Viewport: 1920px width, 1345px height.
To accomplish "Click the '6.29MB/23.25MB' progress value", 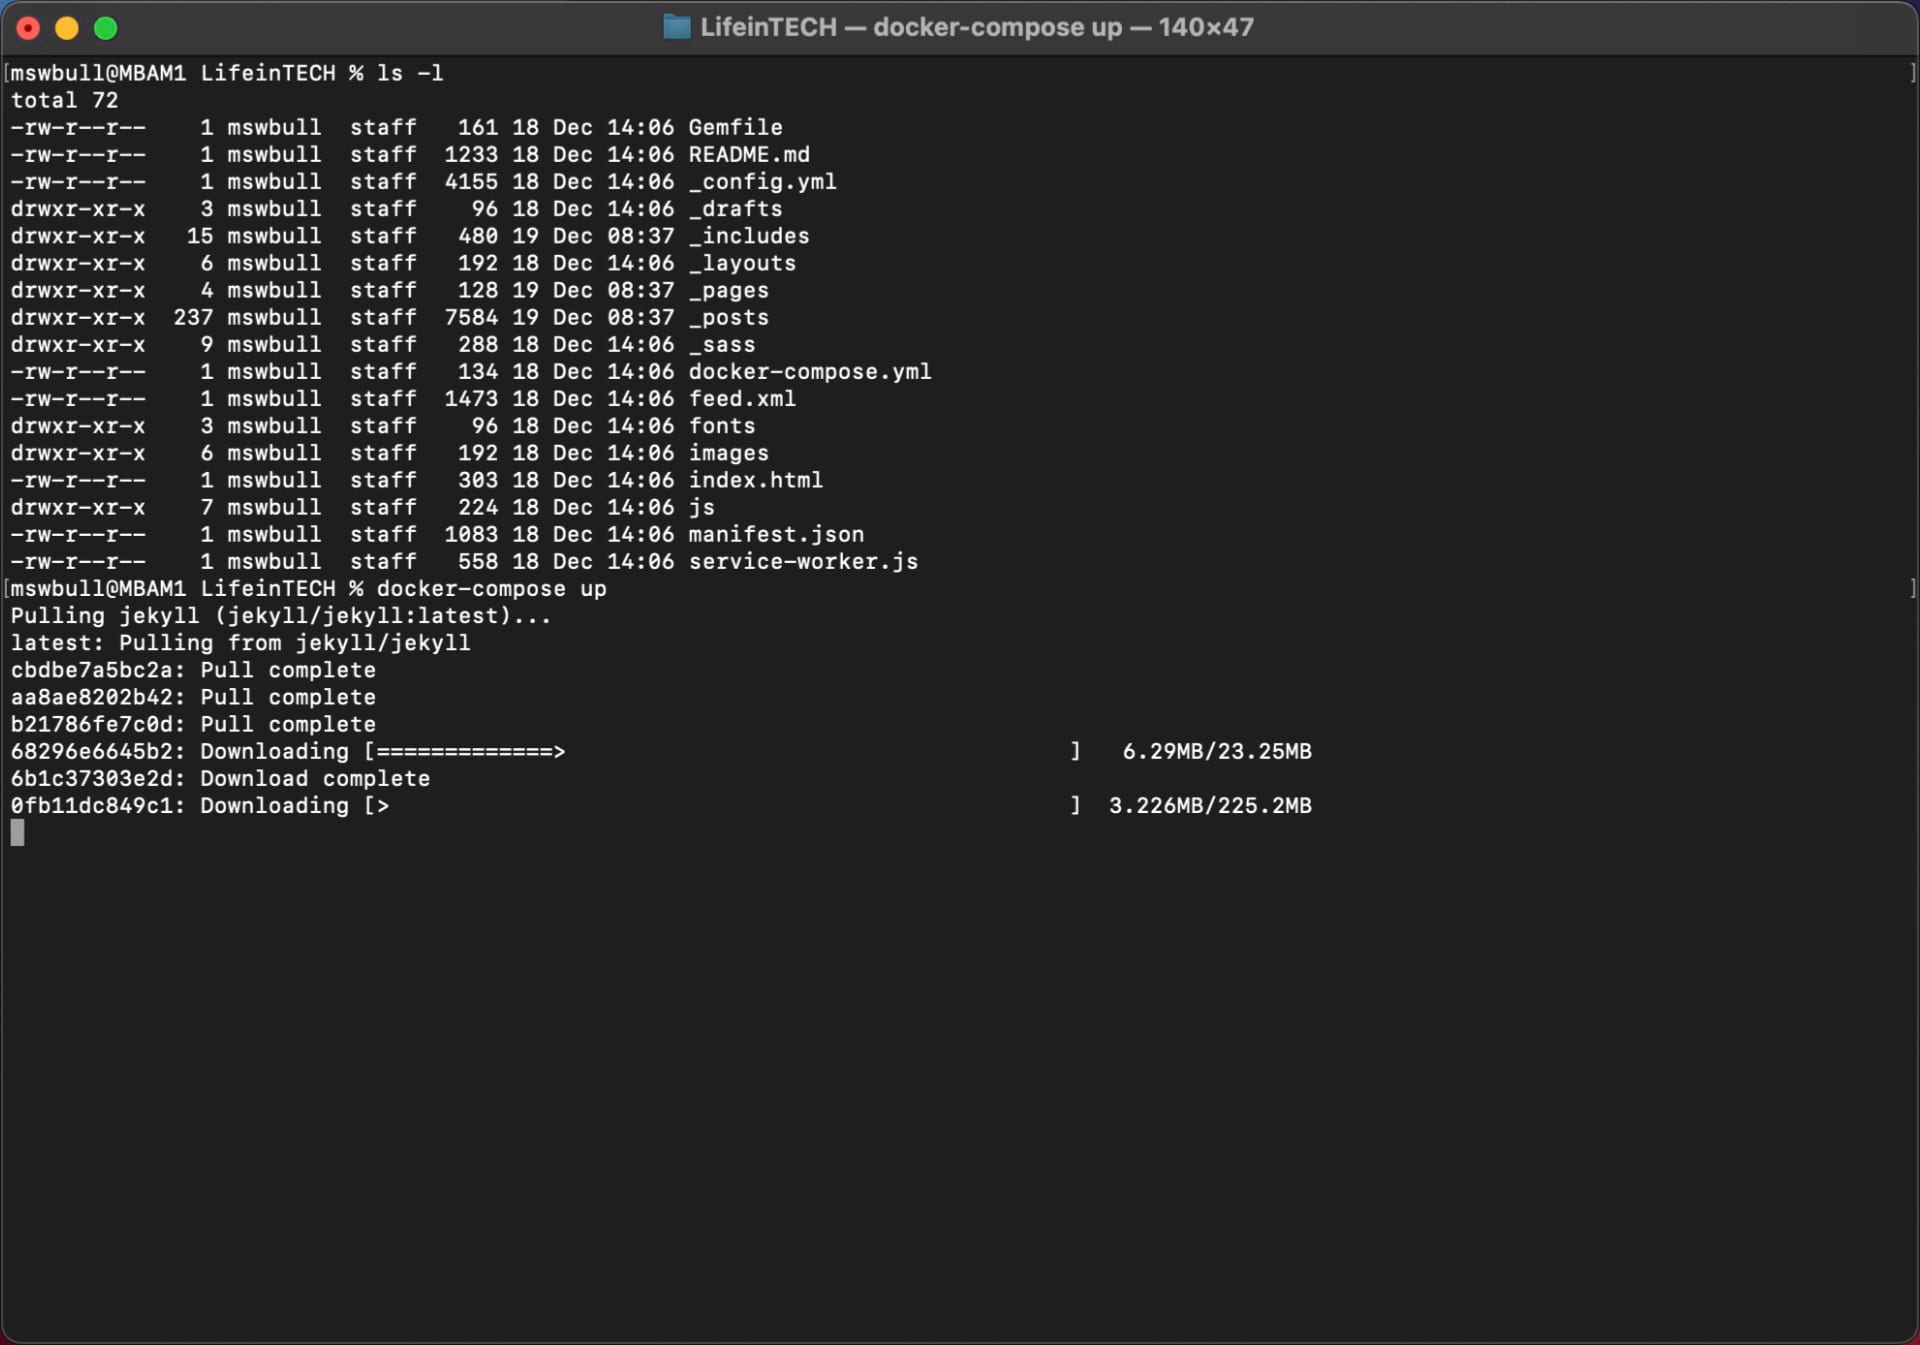I will pyautogui.click(x=1217, y=751).
